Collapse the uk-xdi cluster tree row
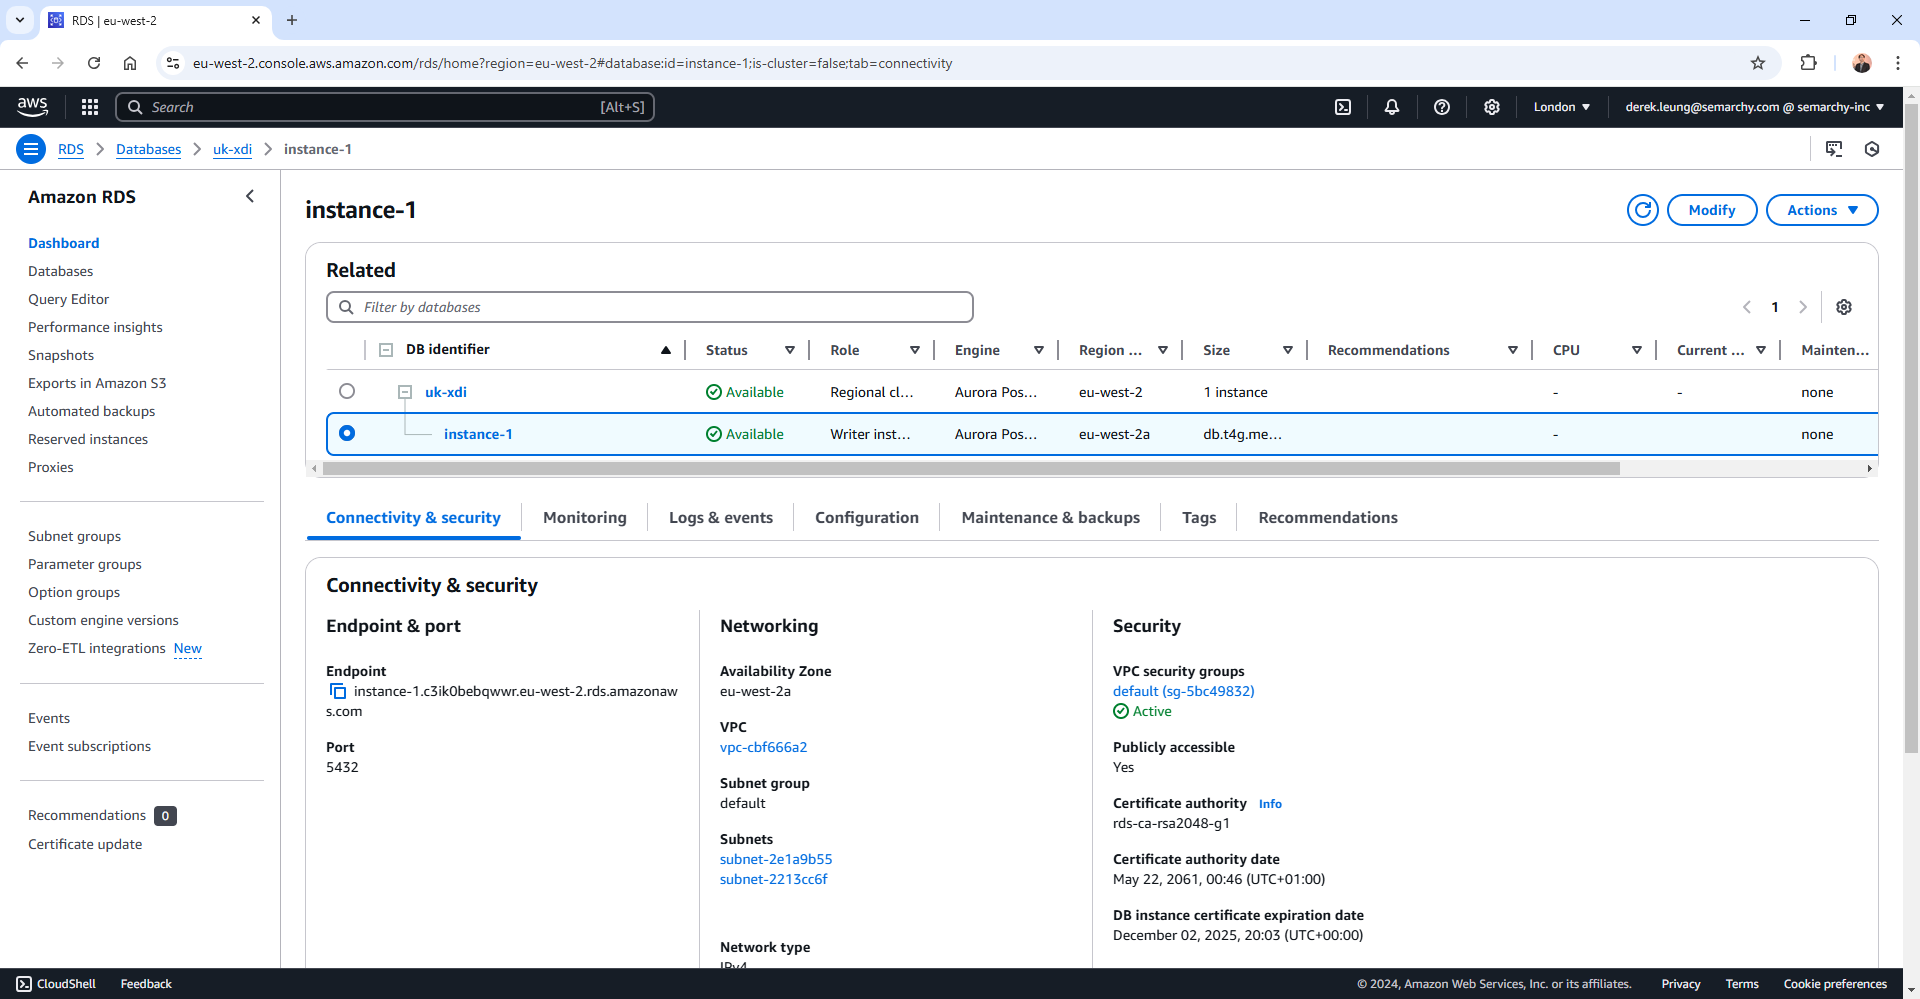1920x999 pixels. pos(405,392)
